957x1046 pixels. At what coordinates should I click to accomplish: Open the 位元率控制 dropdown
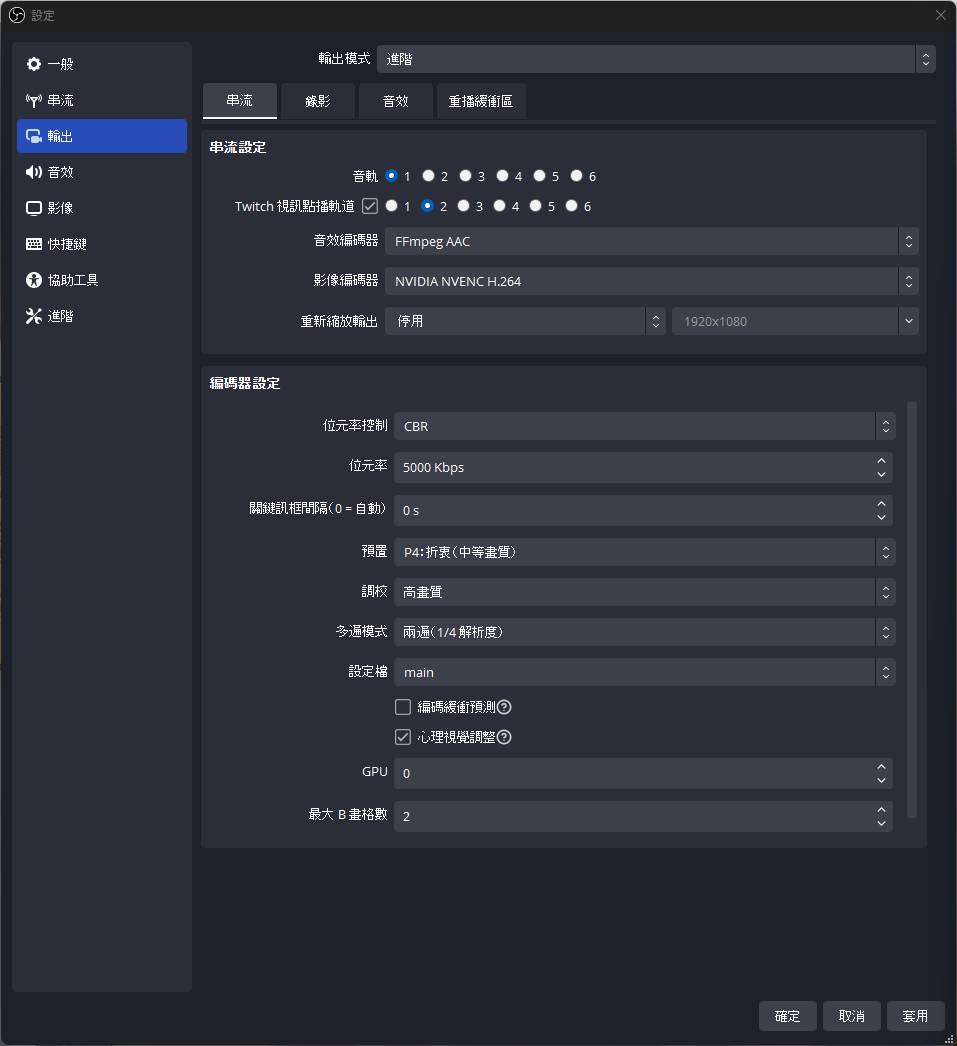(x=643, y=426)
